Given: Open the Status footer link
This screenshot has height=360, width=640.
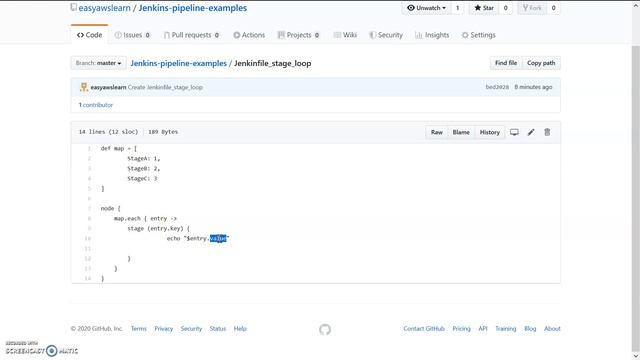Looking at the screenshot, I should 218,329.
